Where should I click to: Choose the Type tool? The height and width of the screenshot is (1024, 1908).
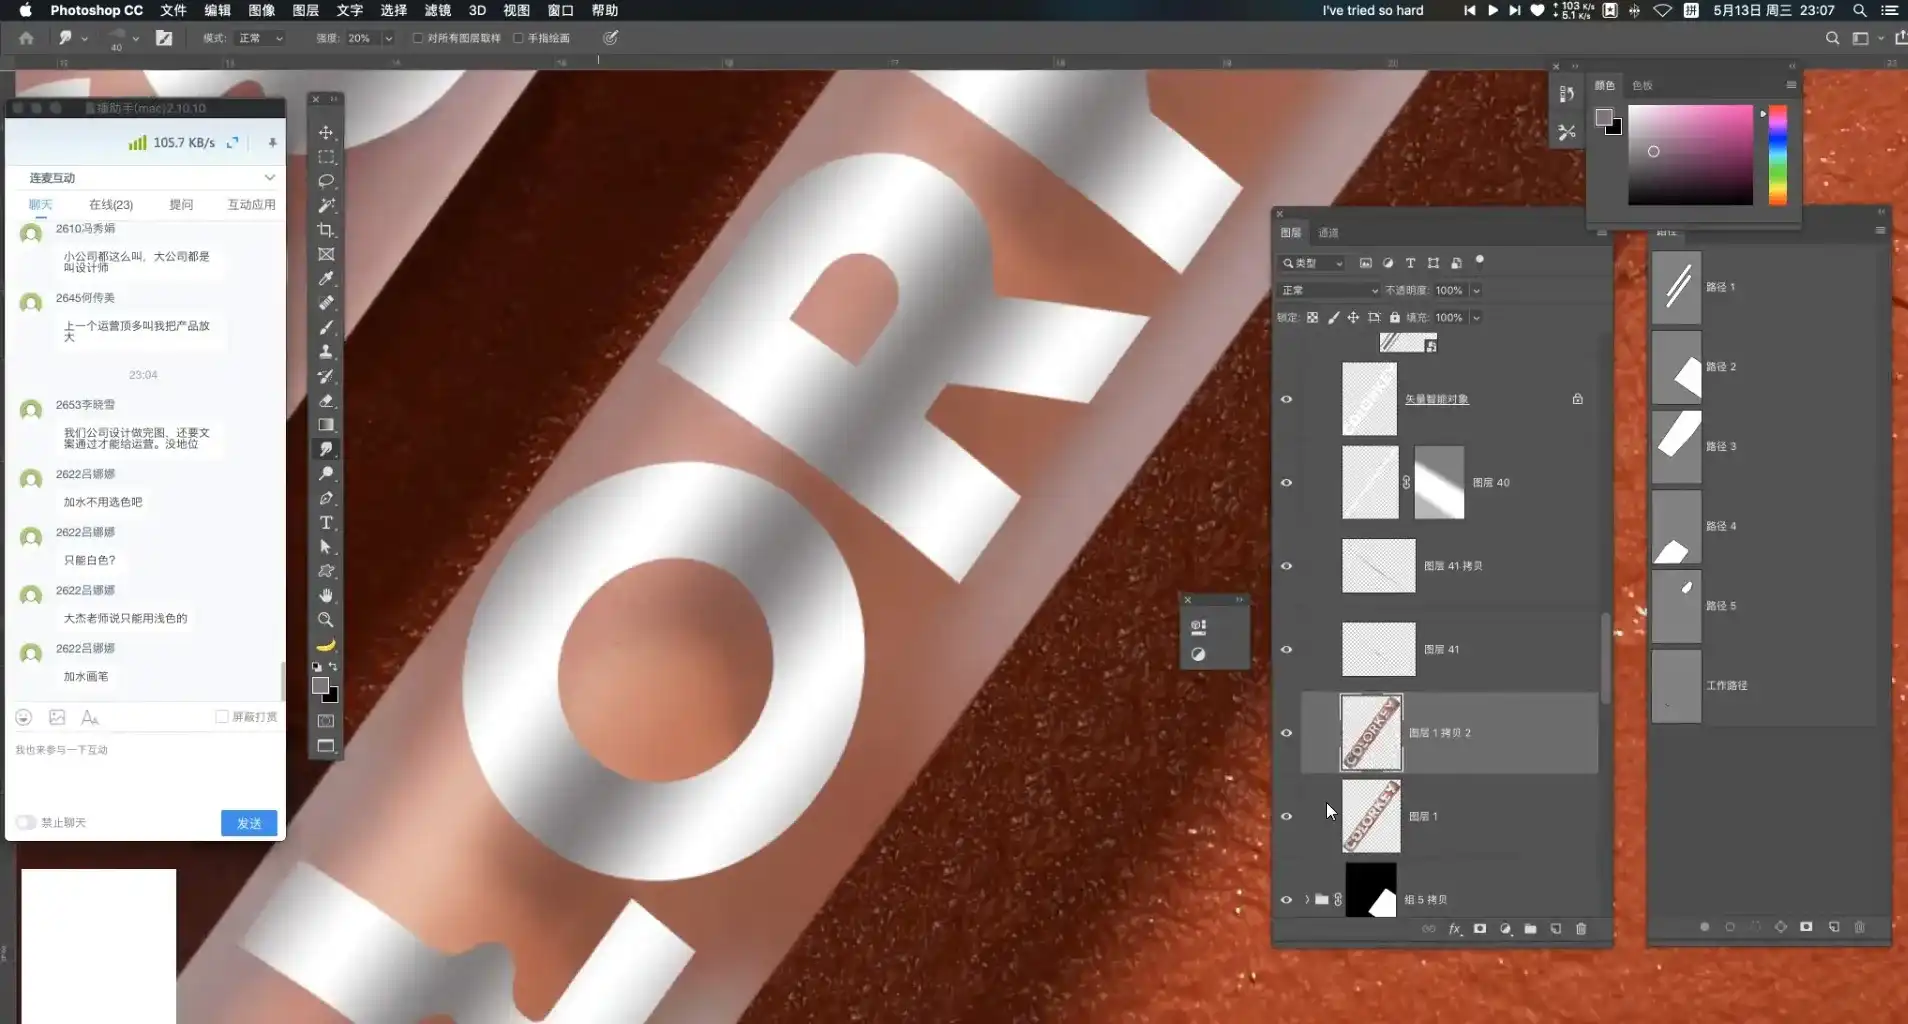click(x=326, y=523)
